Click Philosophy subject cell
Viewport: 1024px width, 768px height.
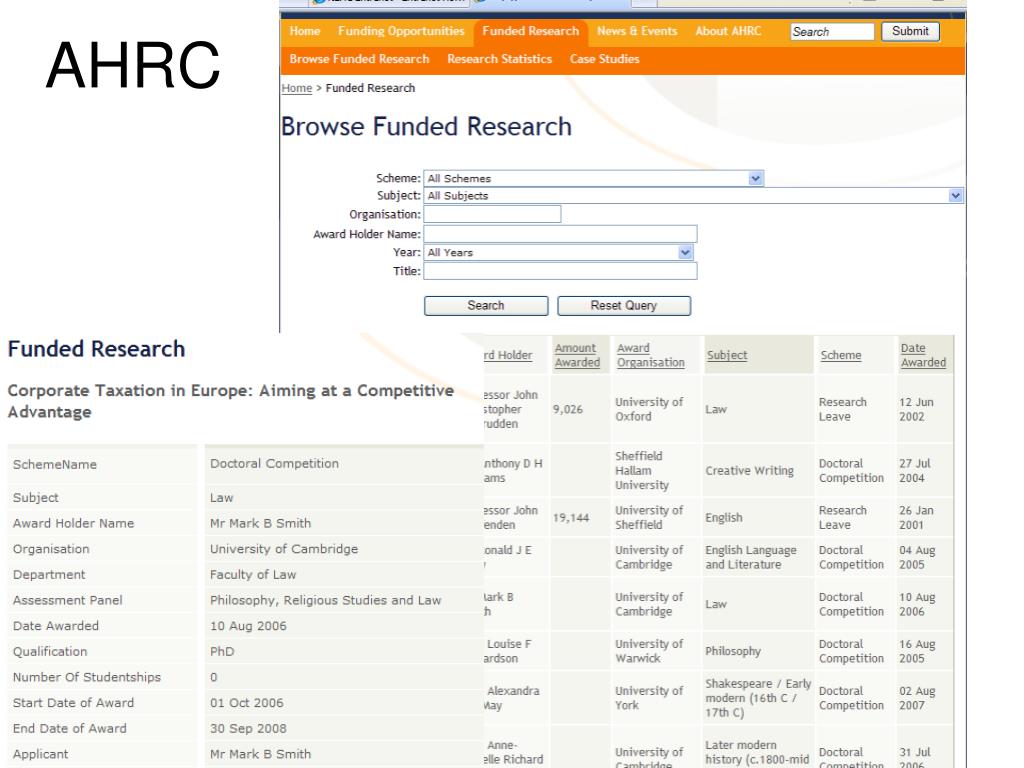coord(733,651)
